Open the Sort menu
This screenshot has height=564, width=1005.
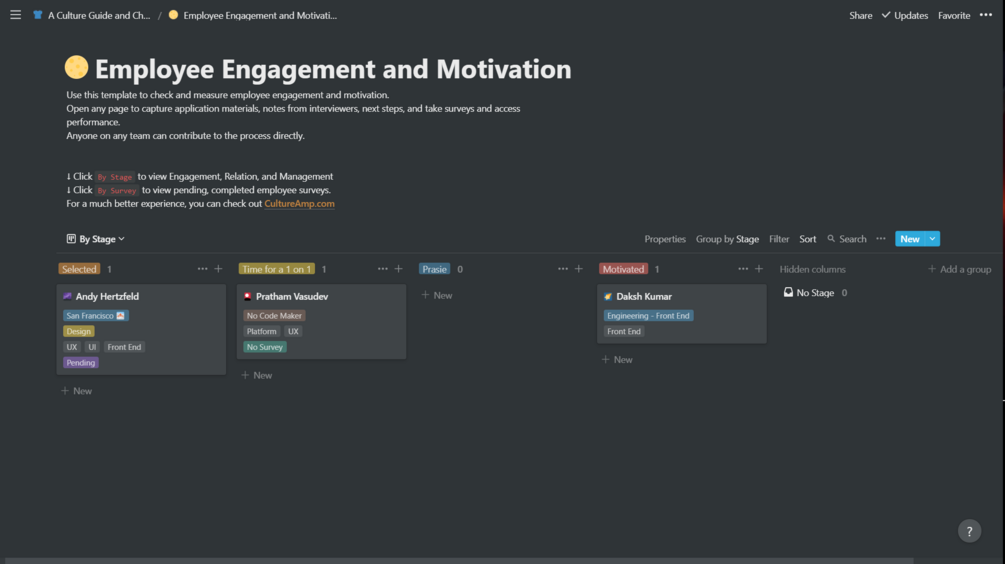click(808, 239)
